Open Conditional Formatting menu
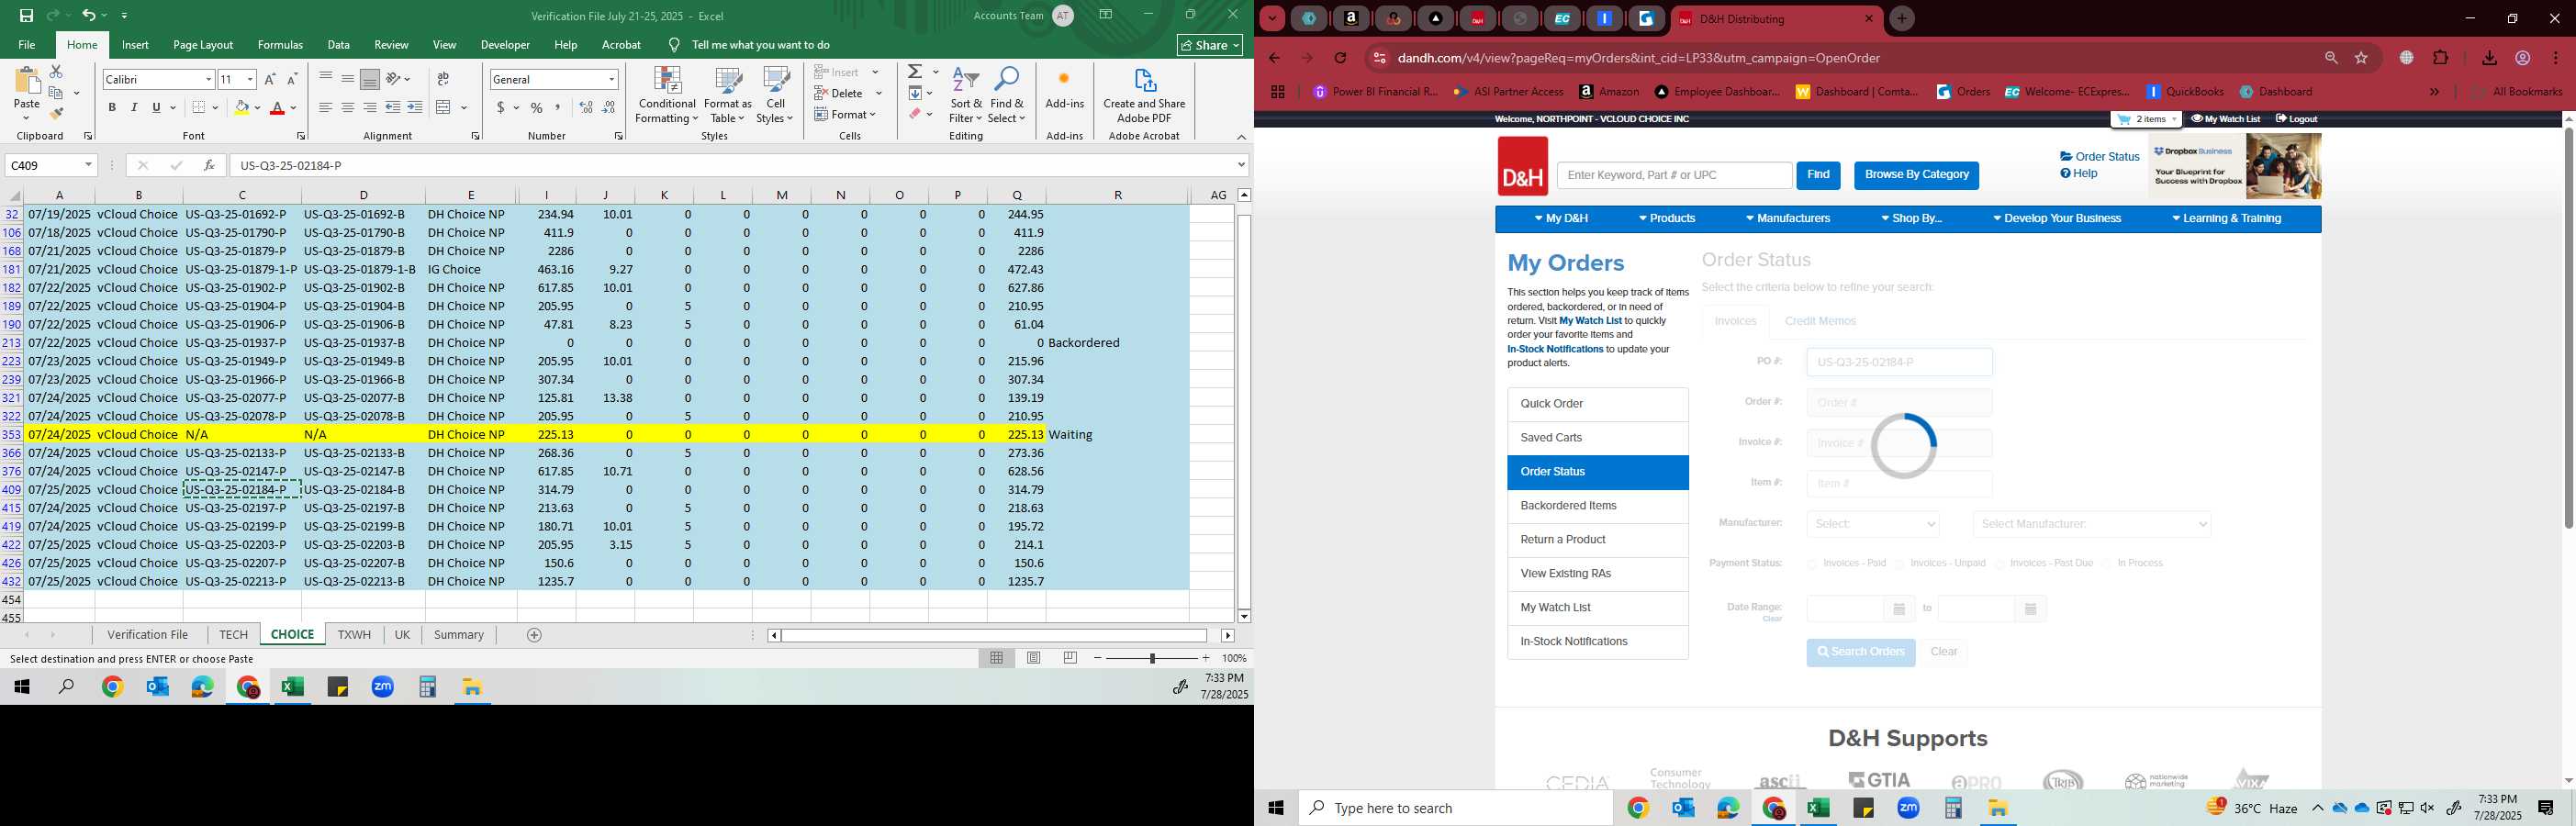Screen dimensions: 2576x826 (x=667, y=95)
